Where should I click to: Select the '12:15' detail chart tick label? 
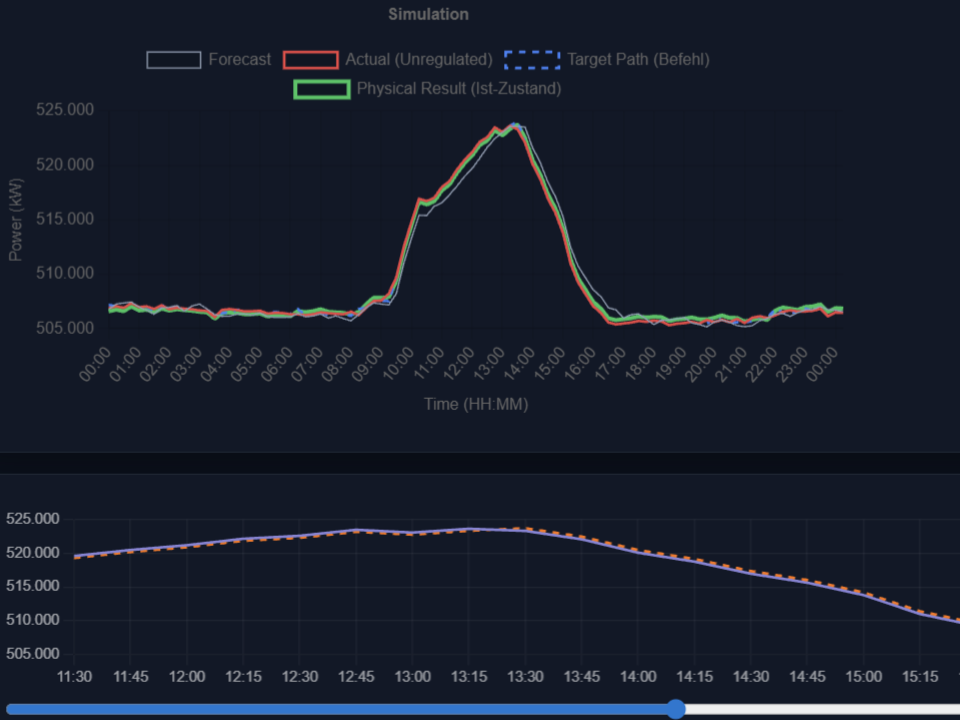[x=244, y=677]
